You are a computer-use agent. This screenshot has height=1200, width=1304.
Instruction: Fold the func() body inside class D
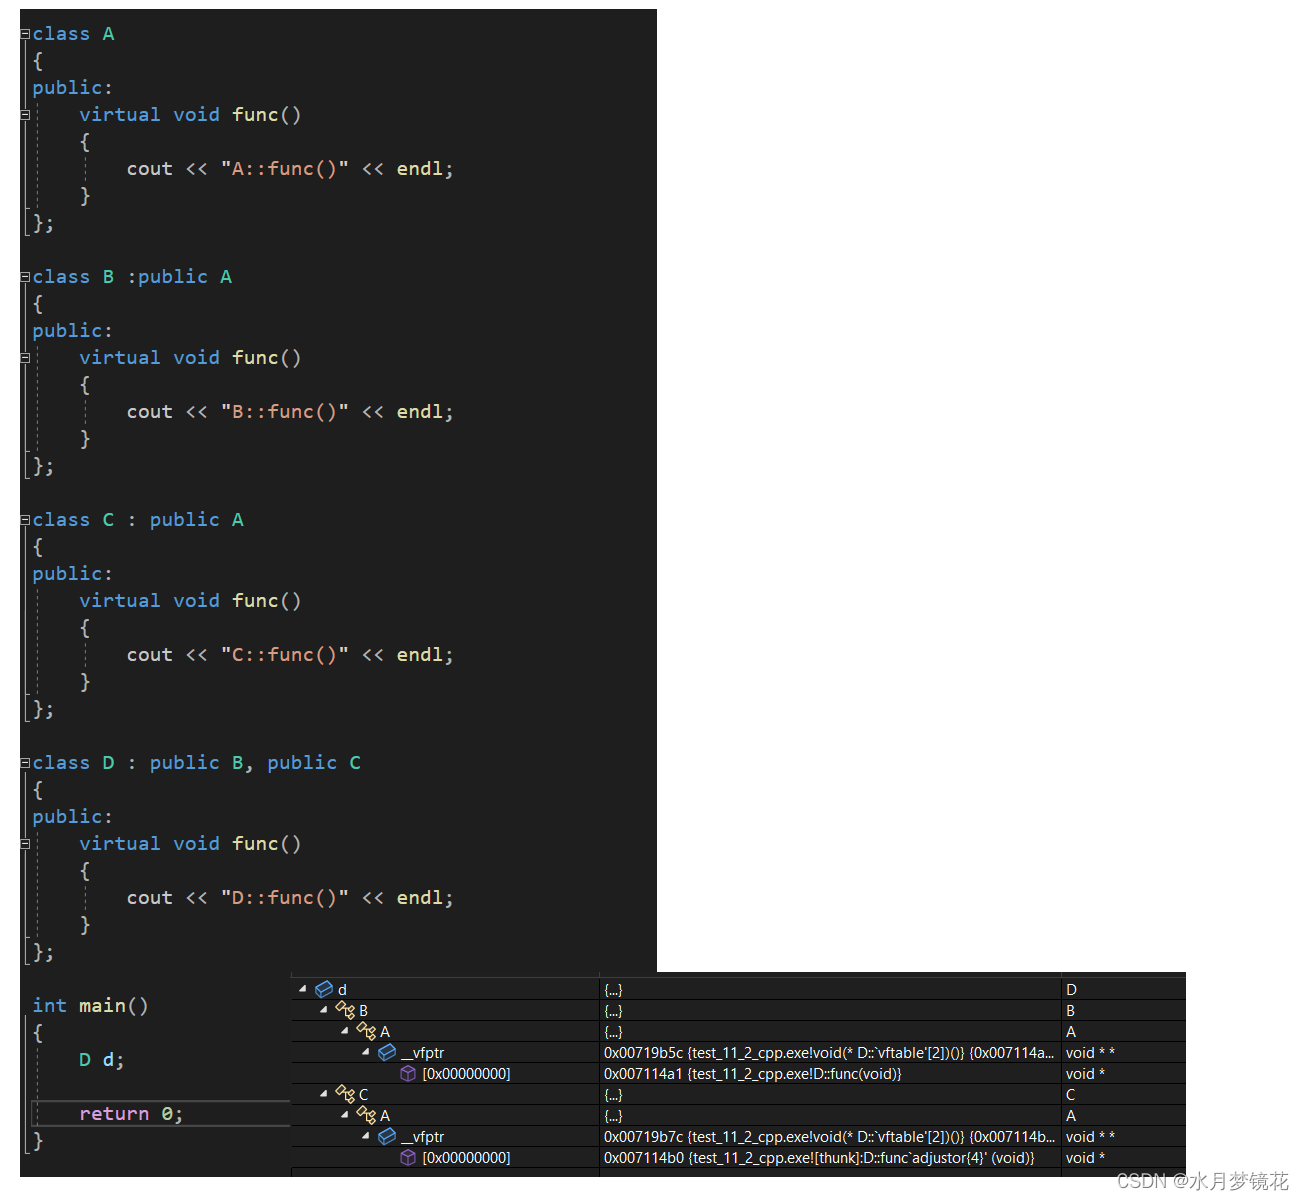(25, 844)
